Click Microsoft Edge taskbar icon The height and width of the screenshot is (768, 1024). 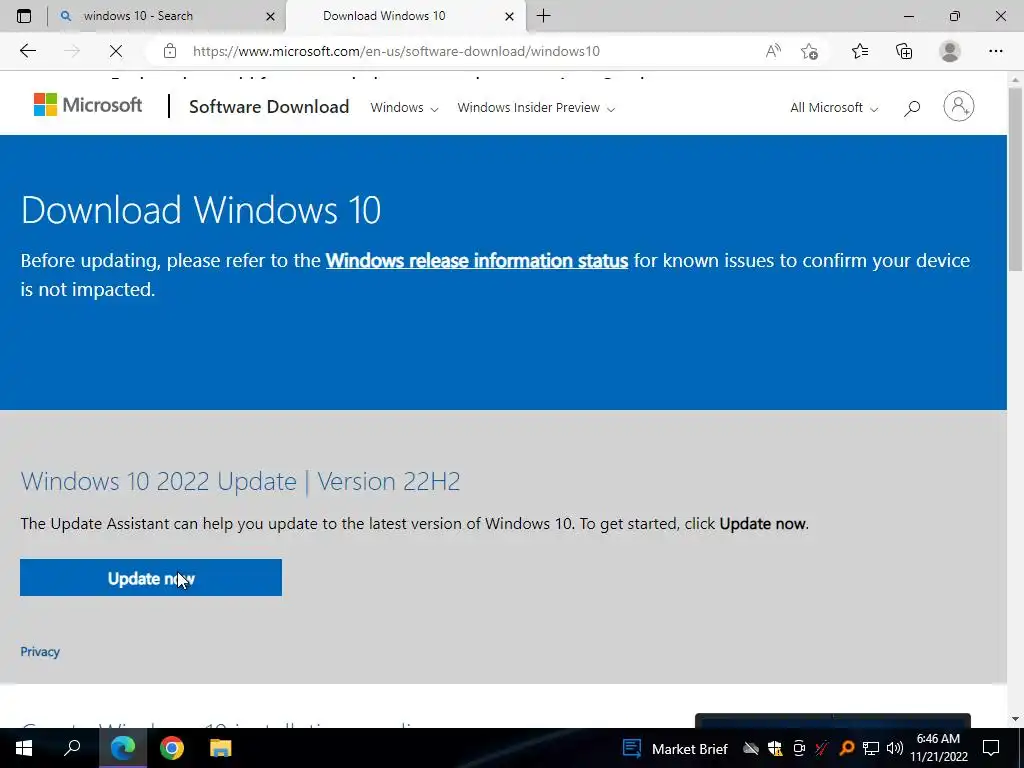(123, 748)
